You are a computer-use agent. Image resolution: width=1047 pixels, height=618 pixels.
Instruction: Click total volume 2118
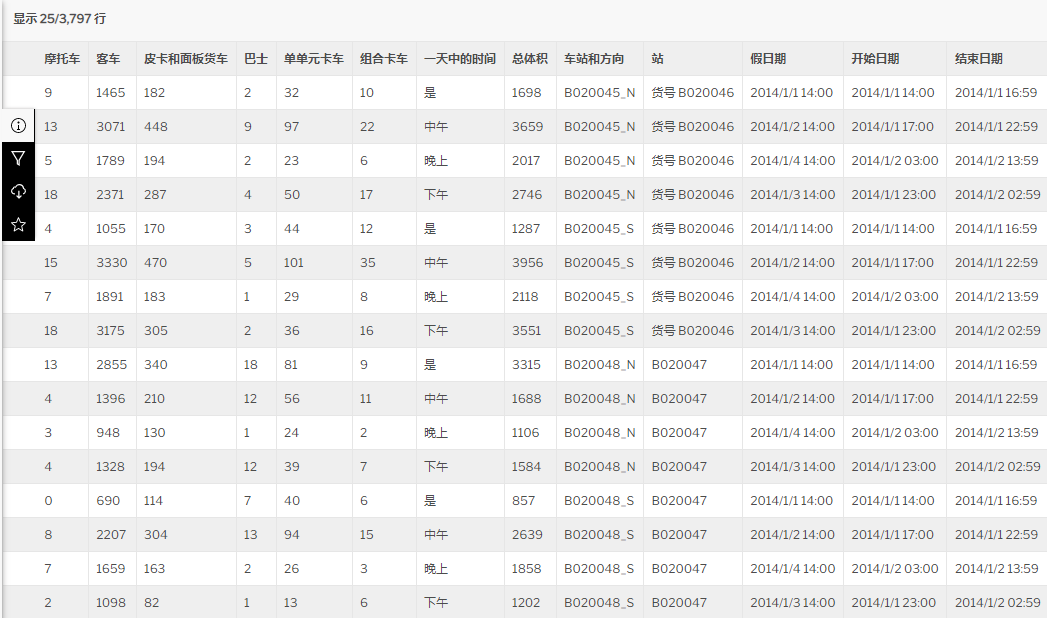click(x=525, y=297)
